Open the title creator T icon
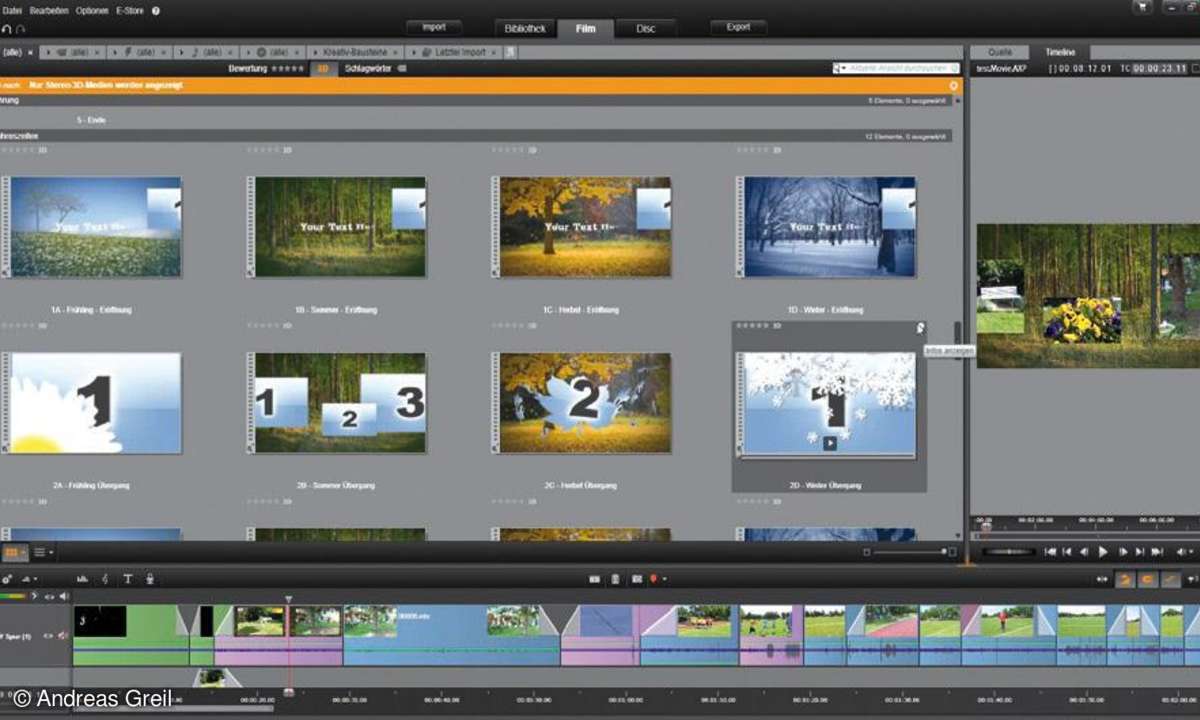The height and width of the screenshot is (720, 1200). [x=127, y=578]
